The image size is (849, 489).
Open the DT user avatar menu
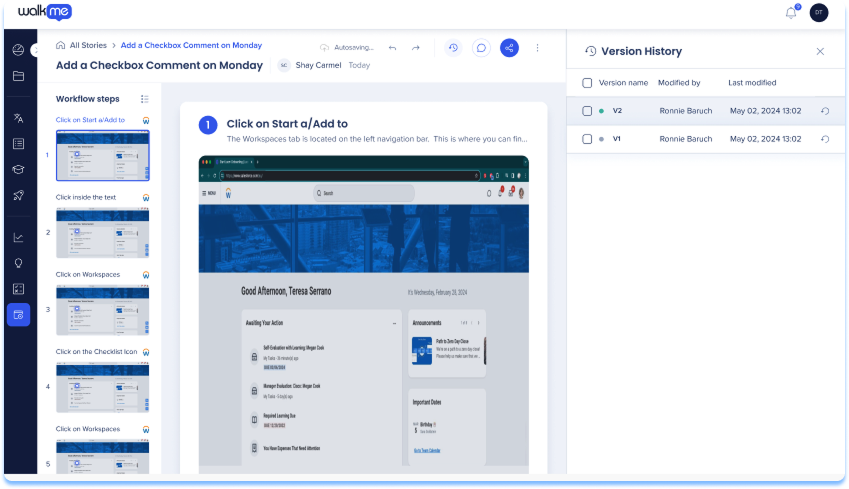click(818, 13)
